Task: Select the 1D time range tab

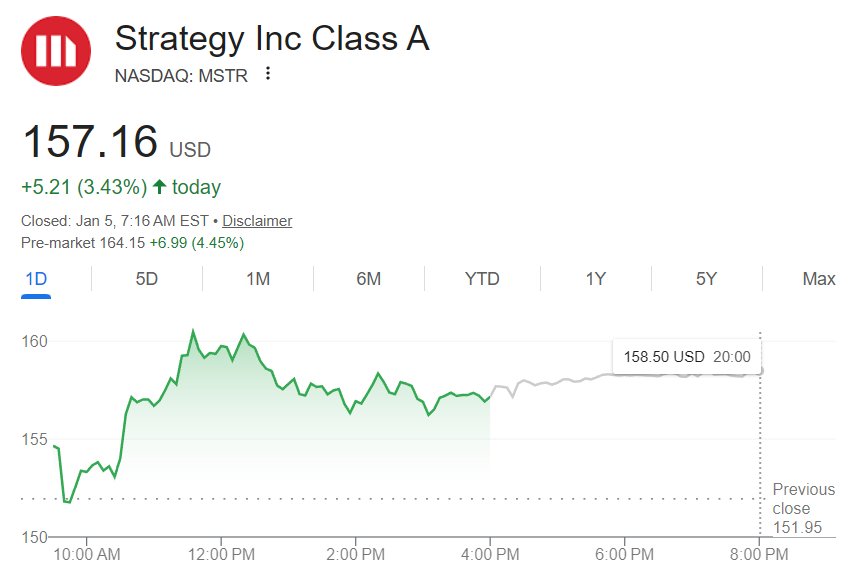Action: click(36, 279)
